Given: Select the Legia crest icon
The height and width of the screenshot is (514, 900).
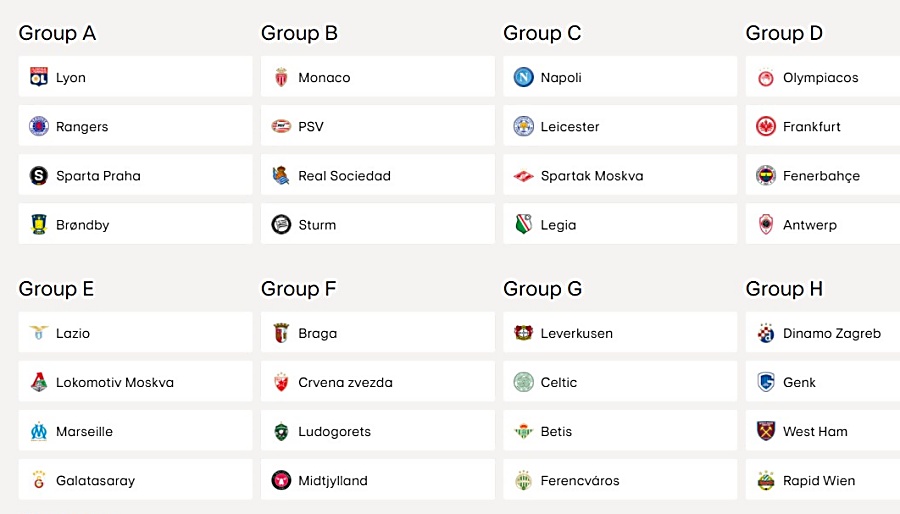Looking at the screenshot, I should (x=523, y=225).
